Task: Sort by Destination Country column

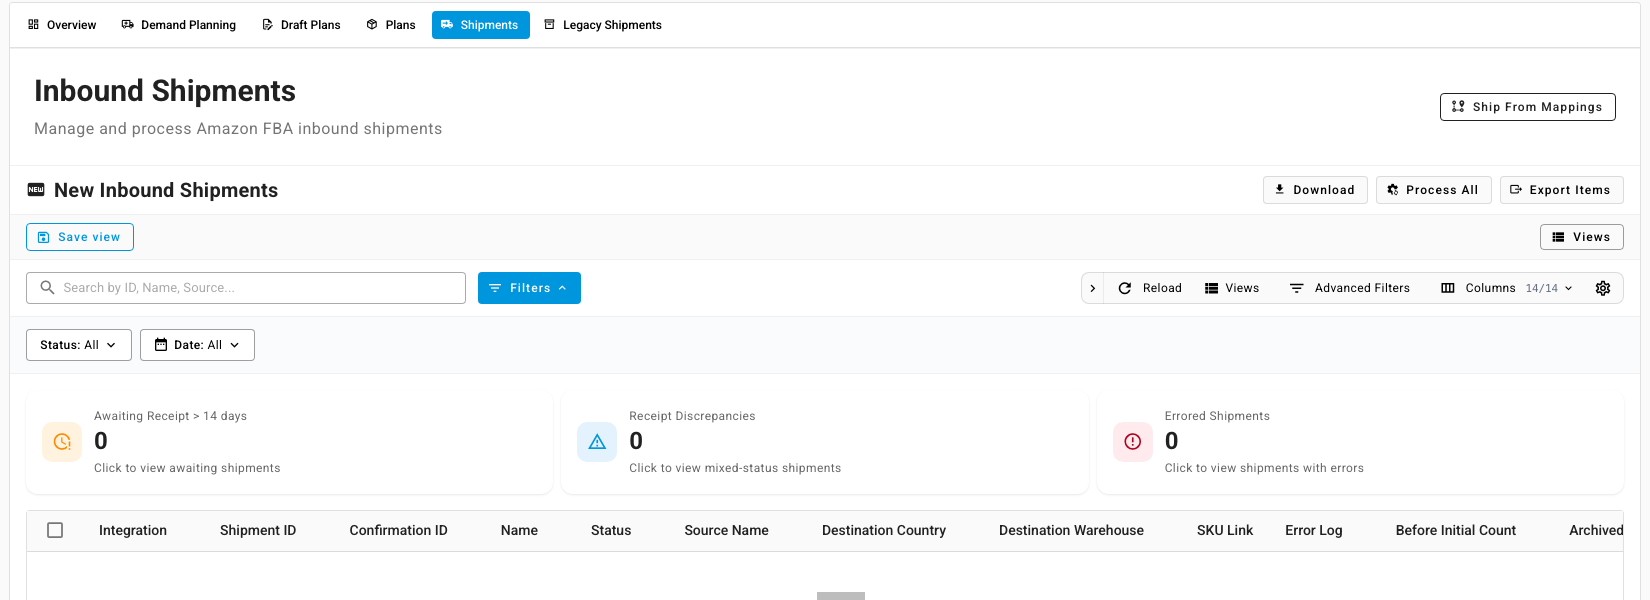Action: point(884,531)
